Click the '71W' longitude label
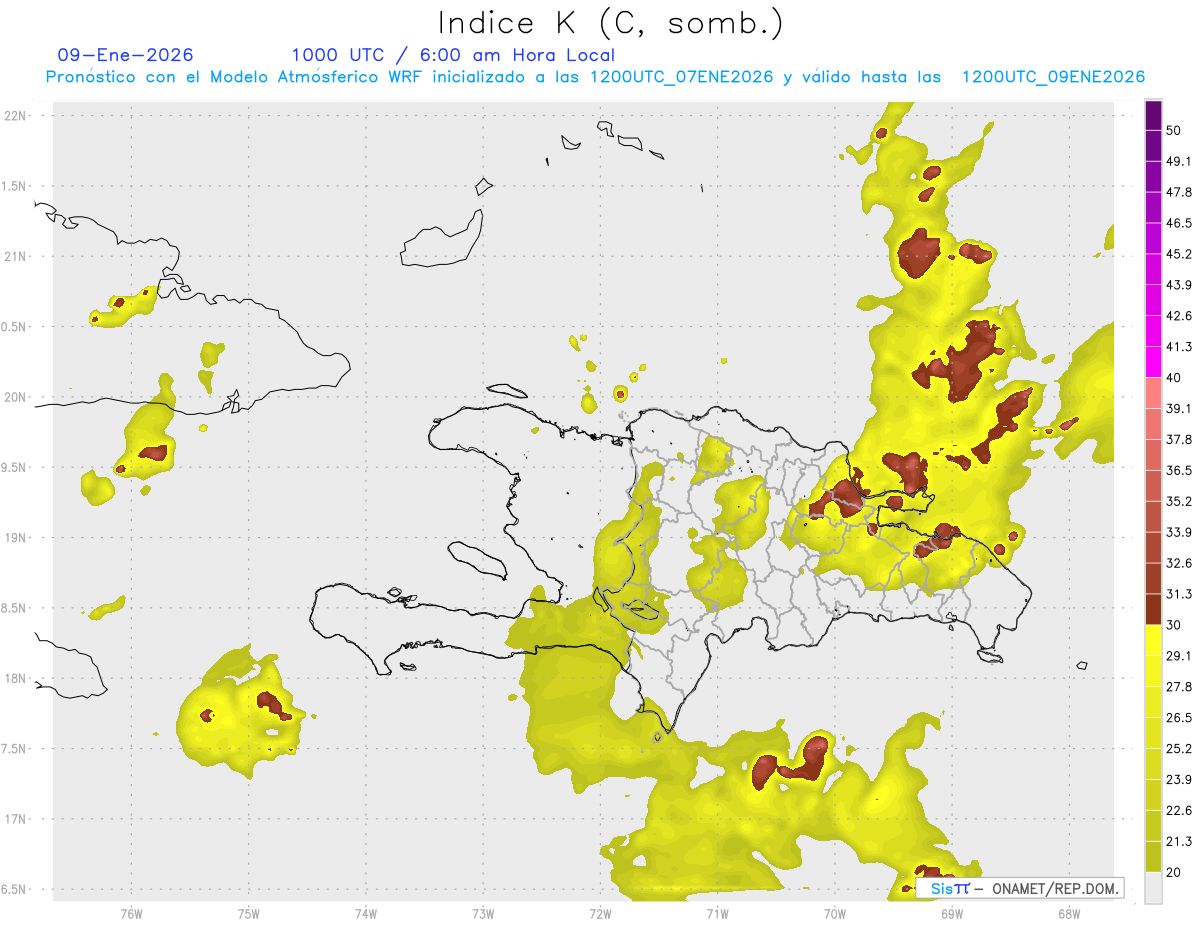1200x927 pixels. [717, 914]
